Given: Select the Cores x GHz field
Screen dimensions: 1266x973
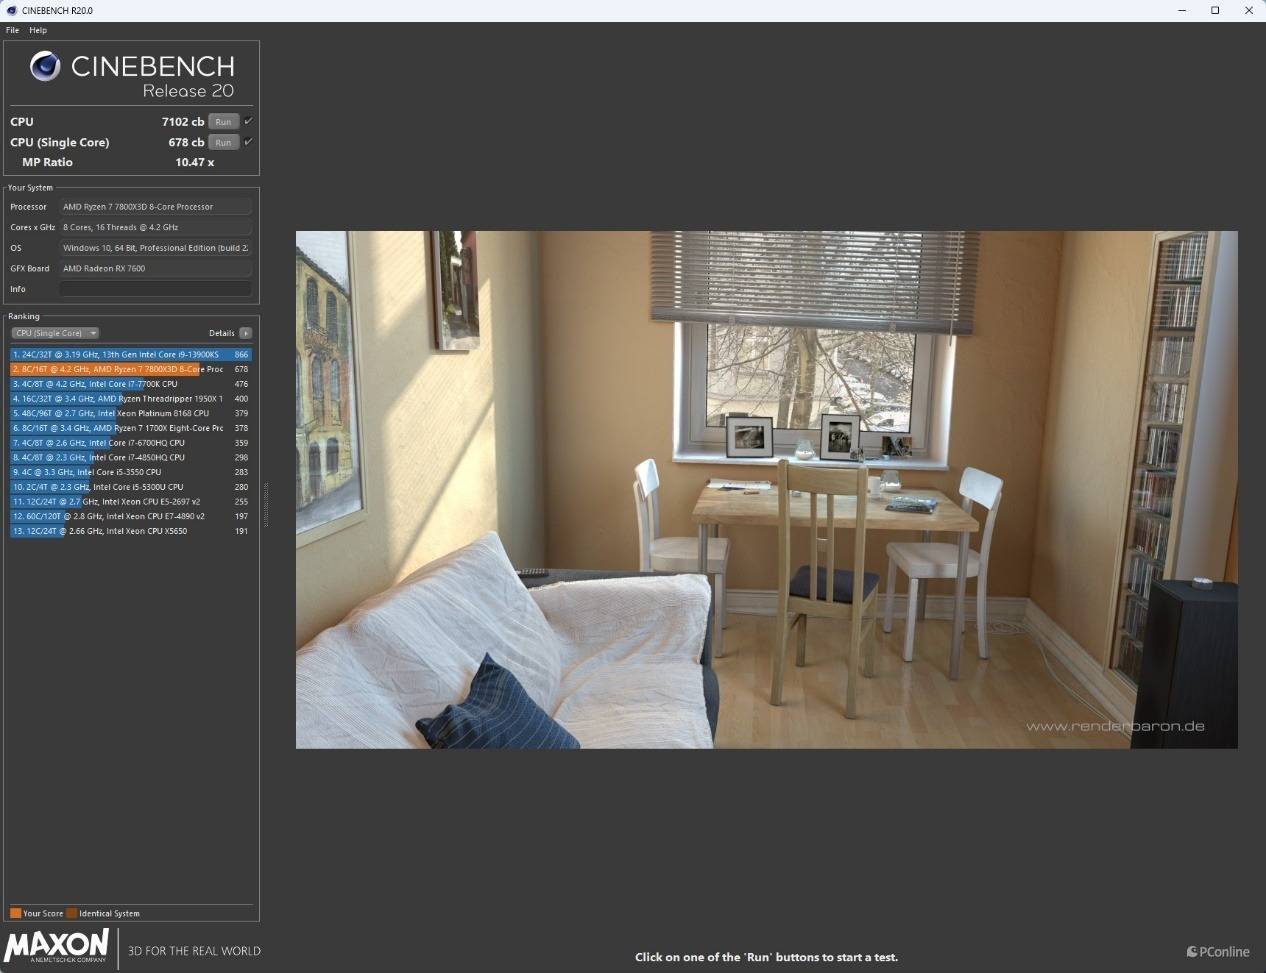Looking at the screenshot, I should tap(155, 227).
